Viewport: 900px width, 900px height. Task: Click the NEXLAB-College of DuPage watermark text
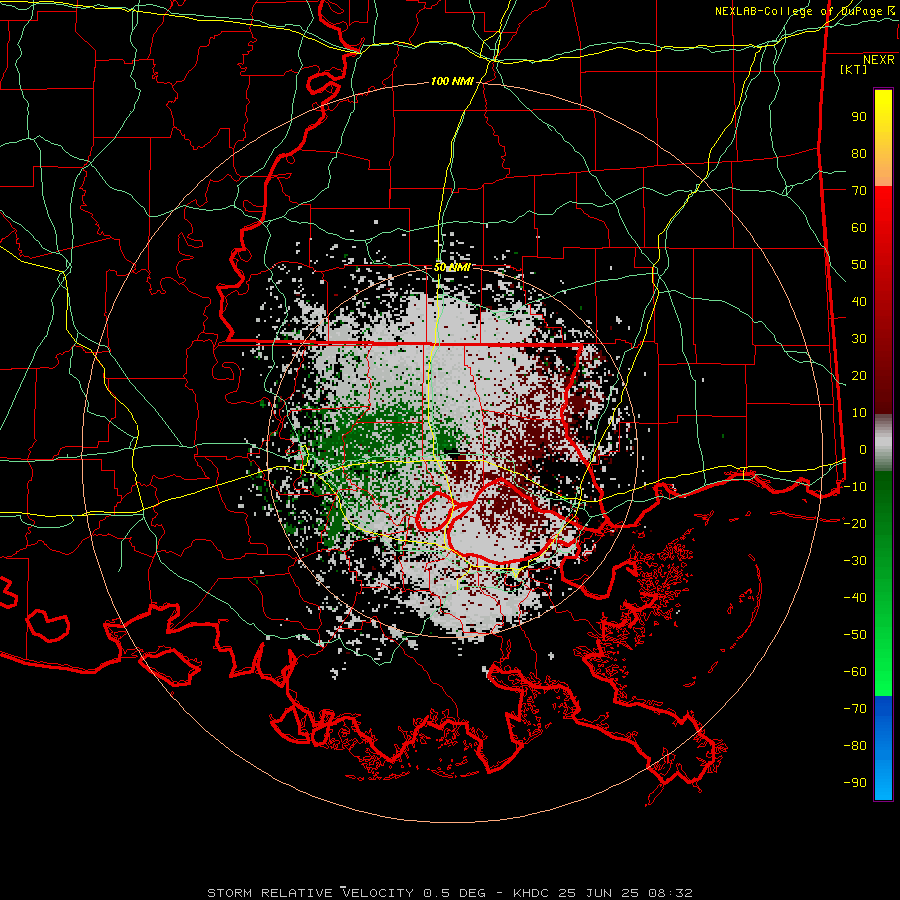(805, 11)
